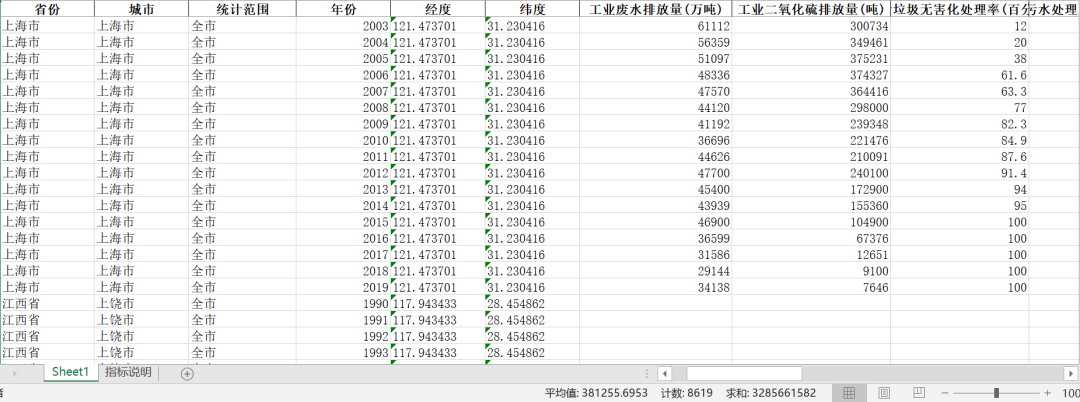Select the wastewater cell 61112
The height and width of the screenshot is (402, 1080).
pyautogui.click(x=655, y=26)
